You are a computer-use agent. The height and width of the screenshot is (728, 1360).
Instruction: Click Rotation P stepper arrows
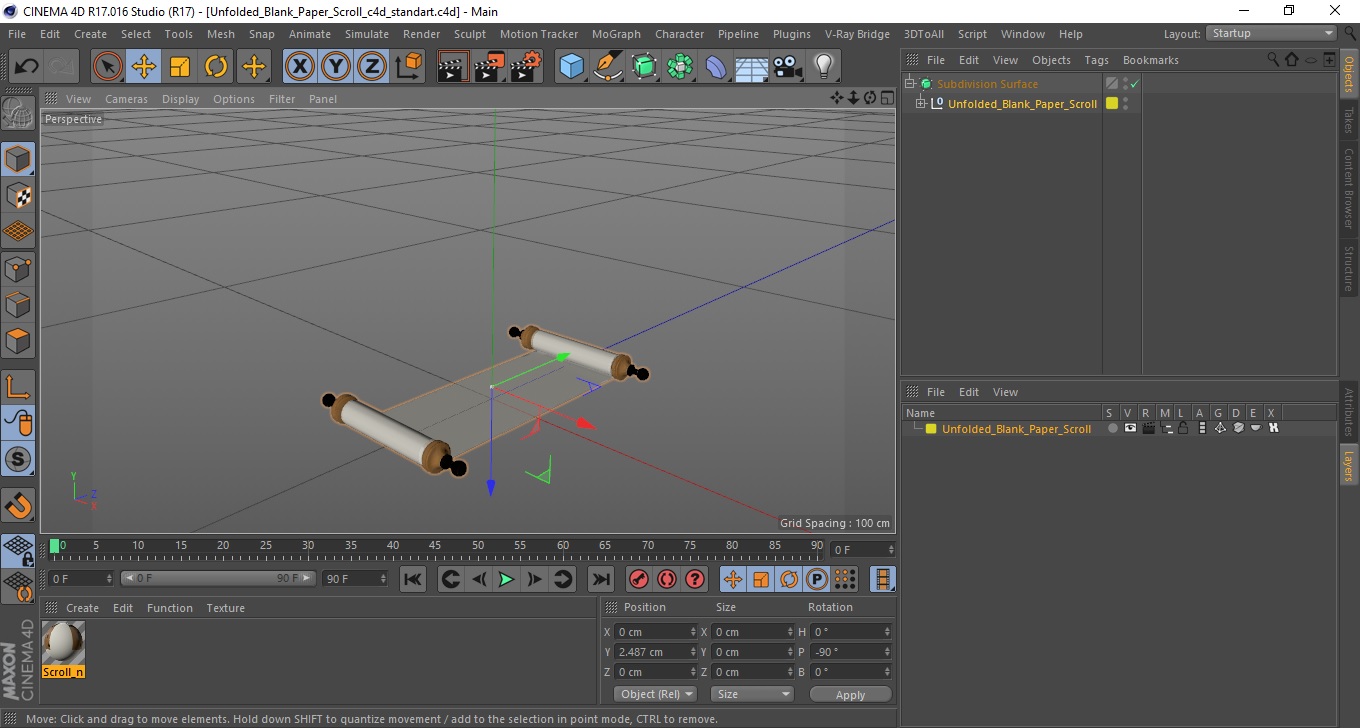pyautogui.click(x=887, y=652)
